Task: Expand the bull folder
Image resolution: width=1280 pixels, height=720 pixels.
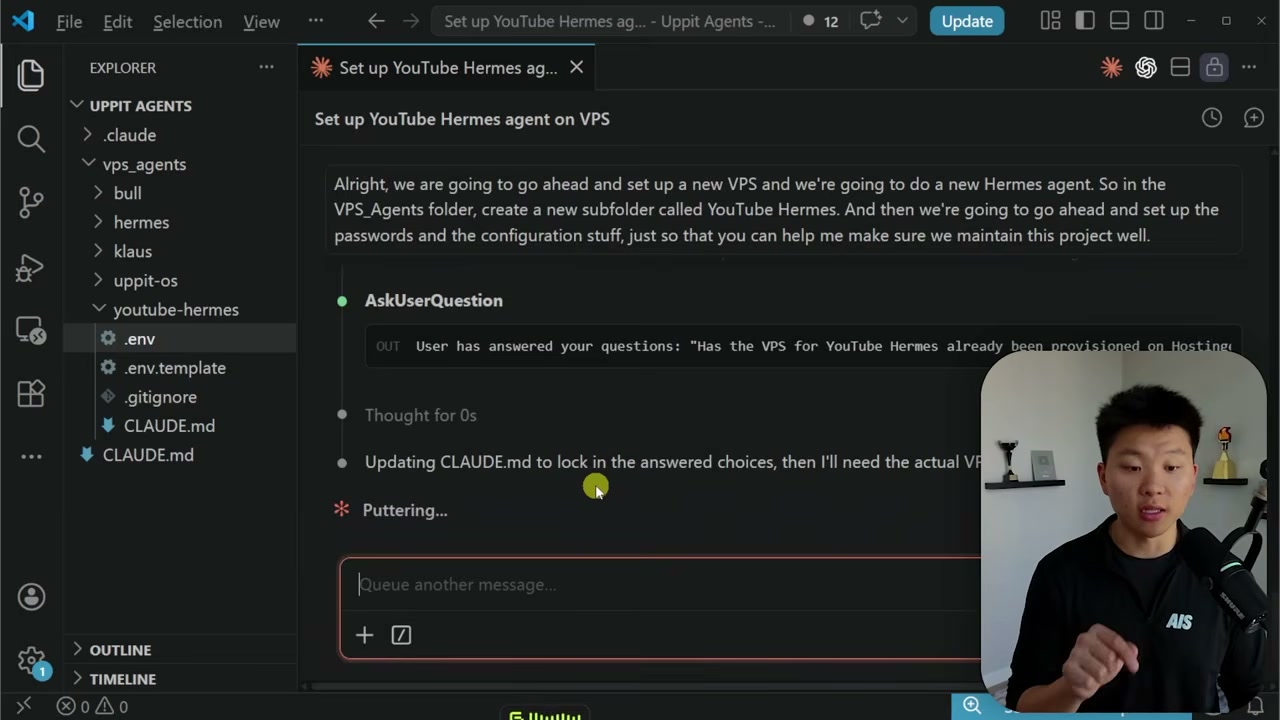Action: pos(180,193)
